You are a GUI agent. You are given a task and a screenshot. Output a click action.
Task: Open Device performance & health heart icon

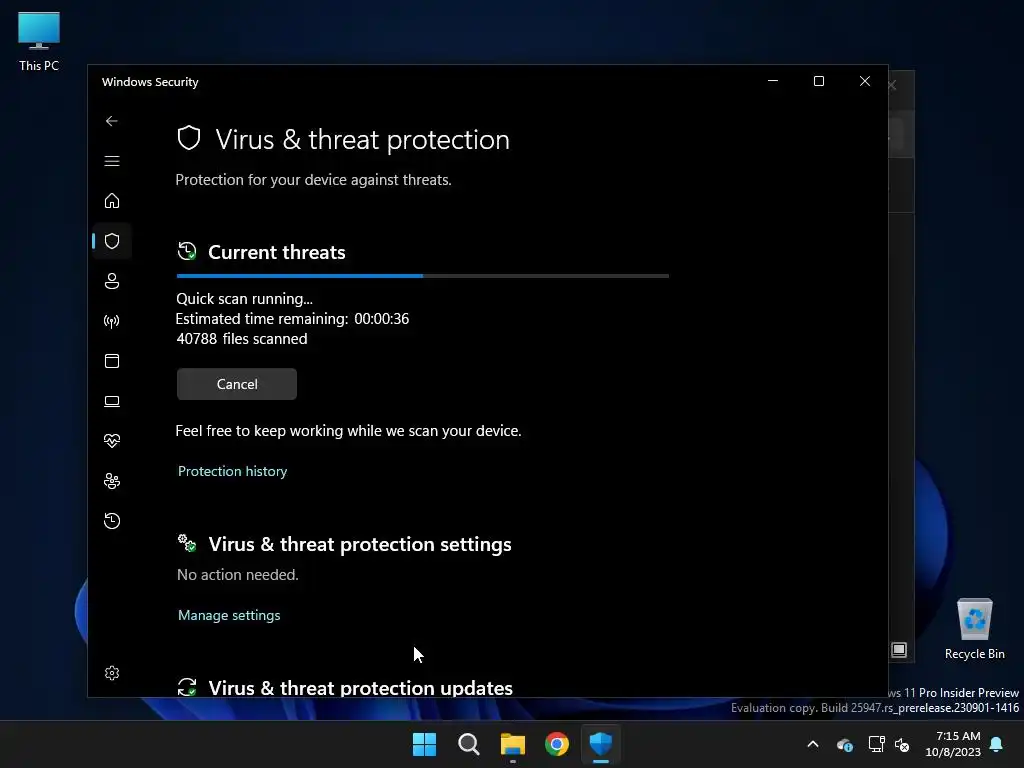click(x=112, y=441)
